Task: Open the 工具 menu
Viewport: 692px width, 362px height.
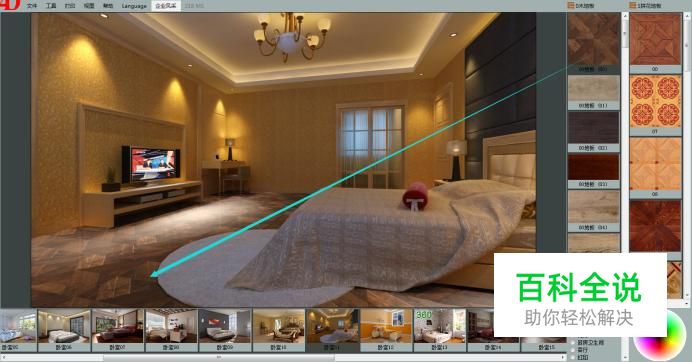Action: pos(51,6)
